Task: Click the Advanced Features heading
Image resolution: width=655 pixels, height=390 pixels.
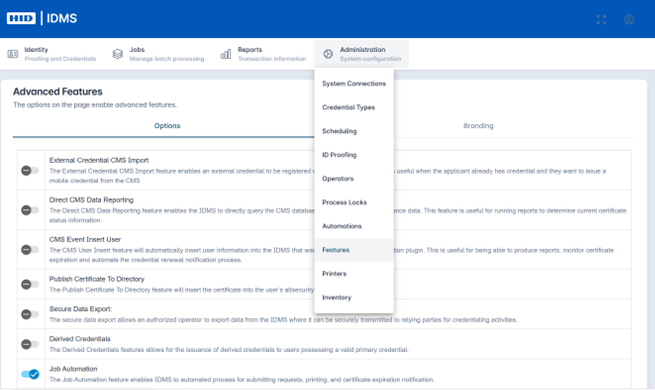Action: point(58,92)
